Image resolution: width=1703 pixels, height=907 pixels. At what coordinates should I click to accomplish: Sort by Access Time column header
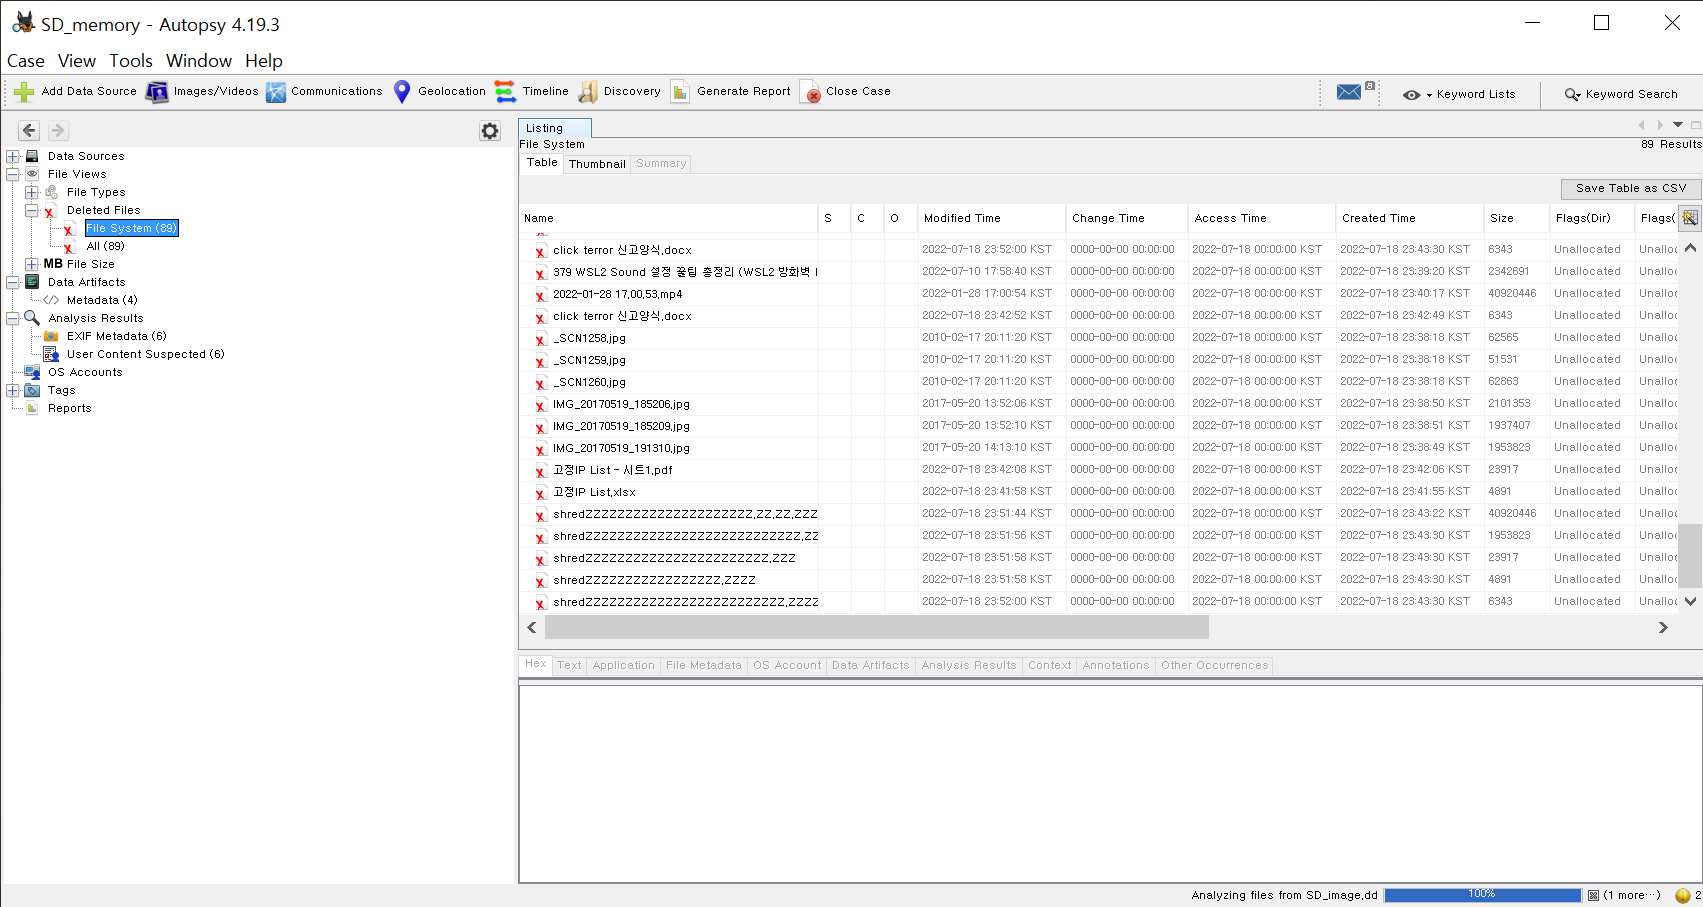click(1262, 218)
